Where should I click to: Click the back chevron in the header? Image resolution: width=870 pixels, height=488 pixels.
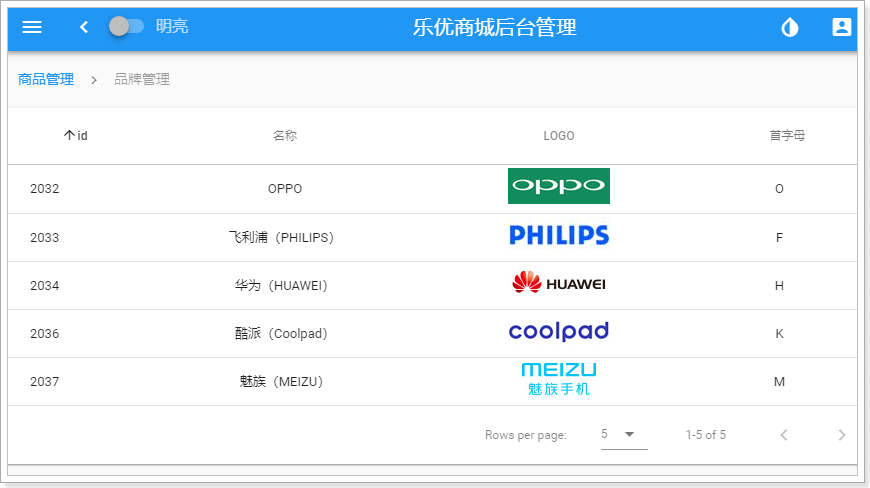(x=84, y=27)
